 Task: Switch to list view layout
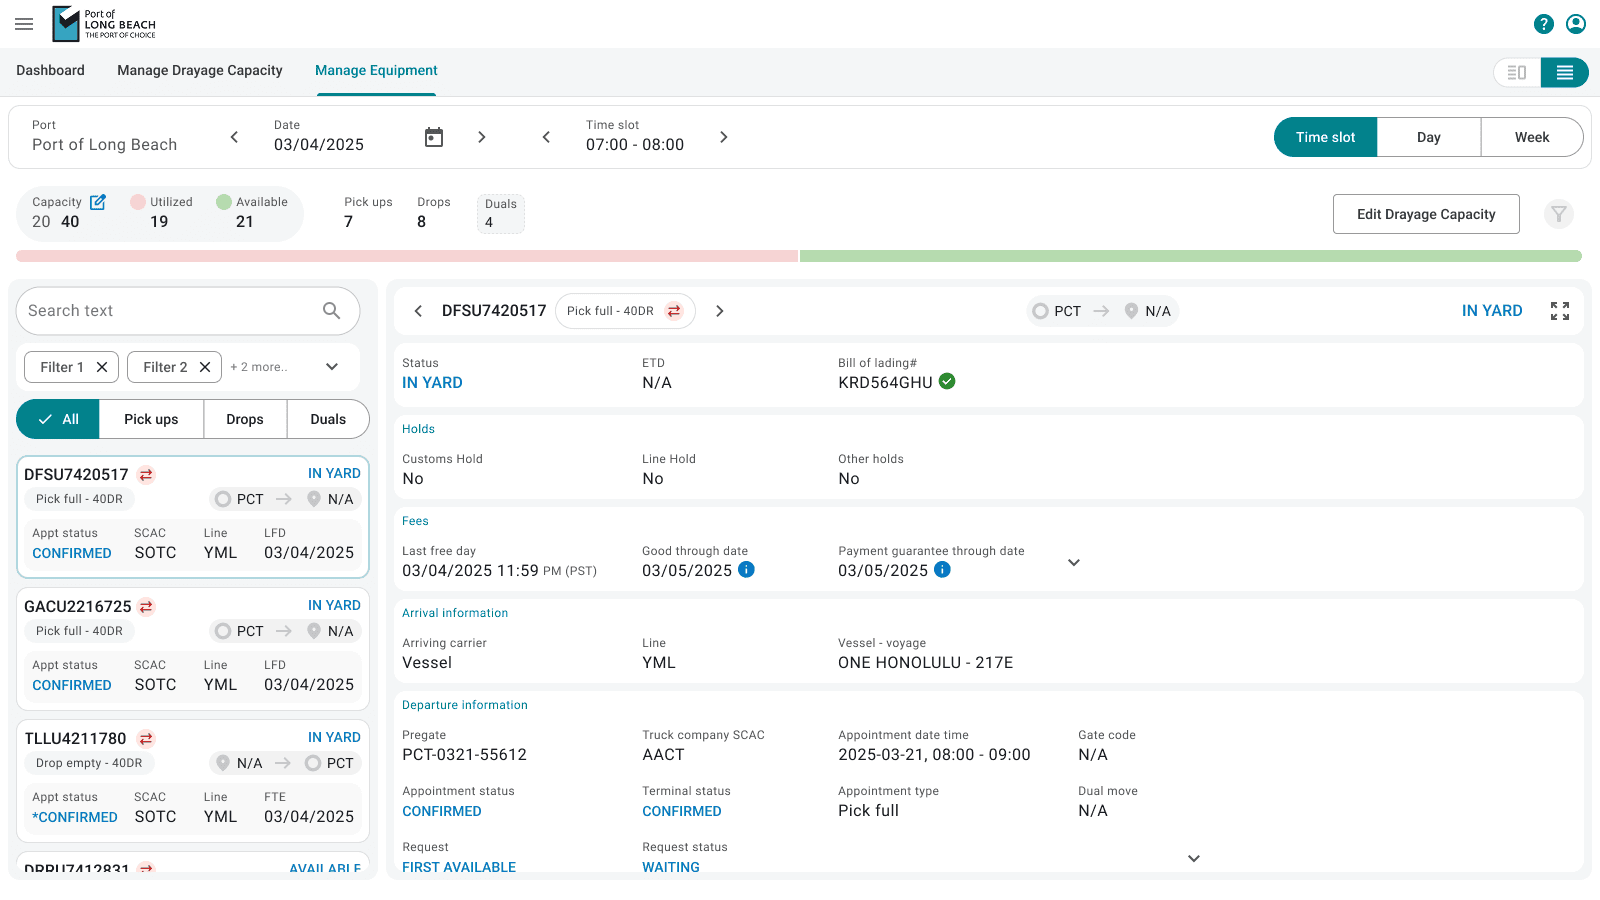coord(1565,72)
